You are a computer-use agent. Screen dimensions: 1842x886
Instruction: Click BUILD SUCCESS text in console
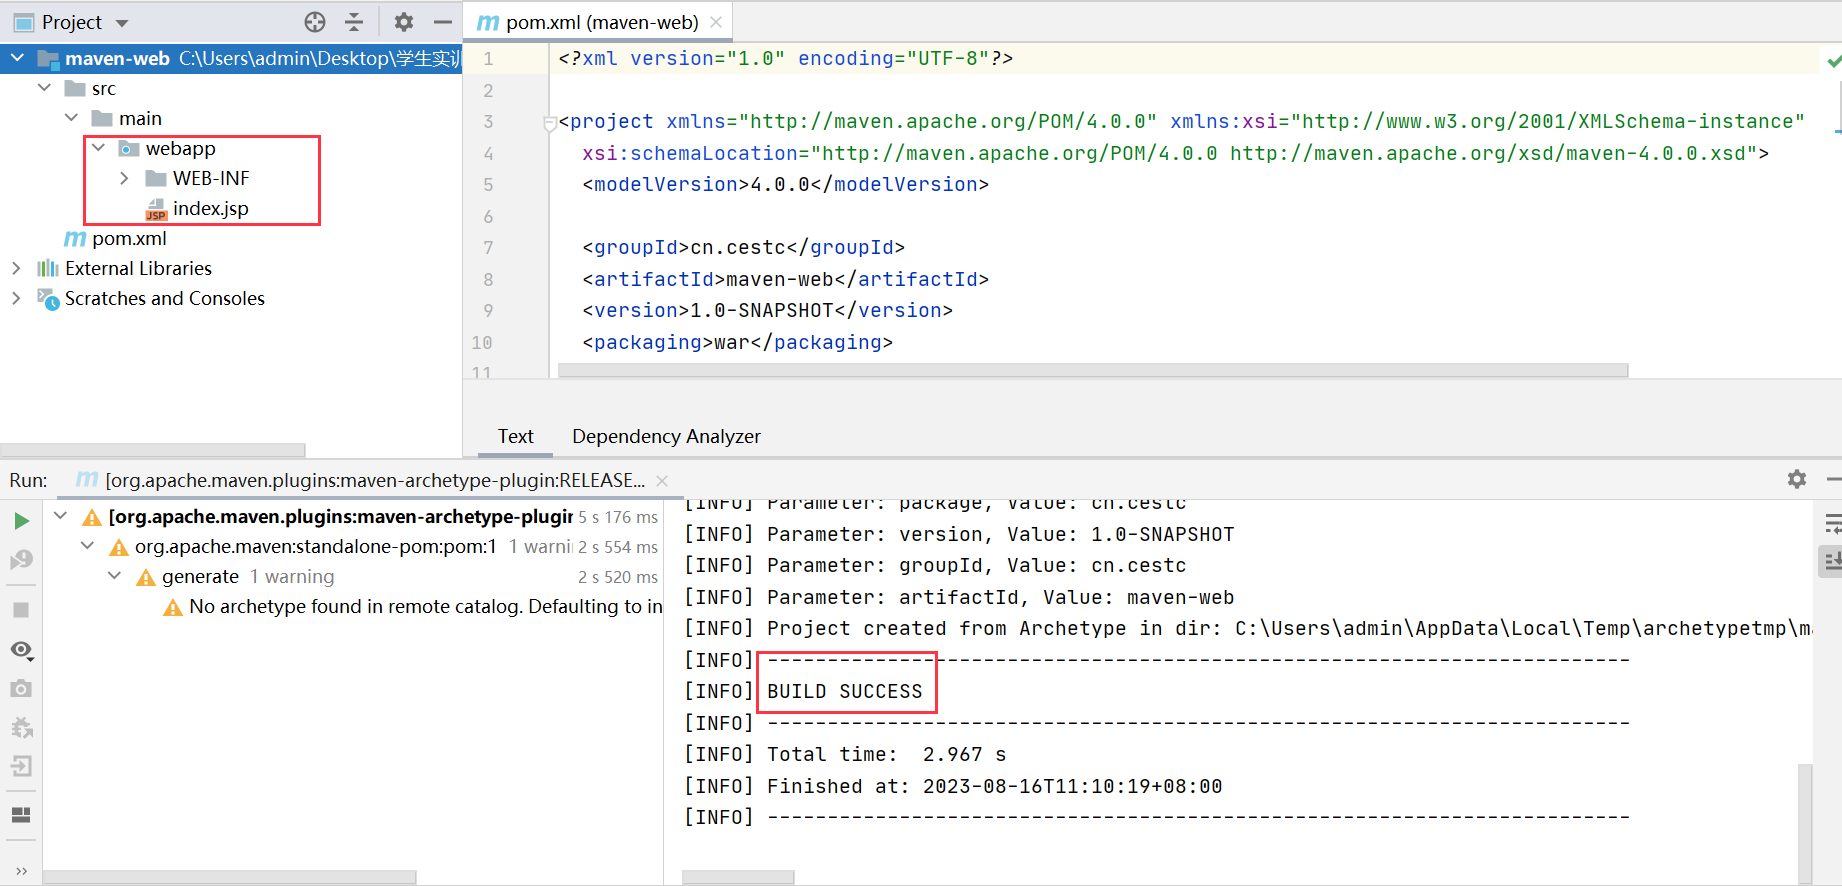coord(844,691)
